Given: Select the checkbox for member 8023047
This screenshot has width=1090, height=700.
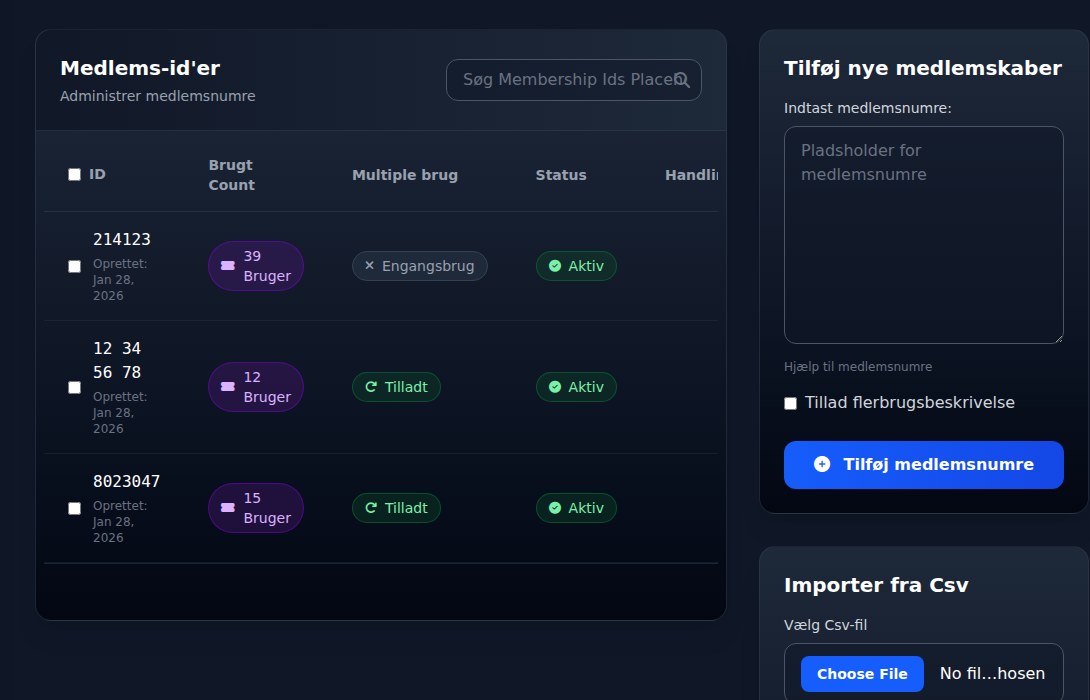Looking at the screenshot, I should pyautogui.click(x=74, y=508).
